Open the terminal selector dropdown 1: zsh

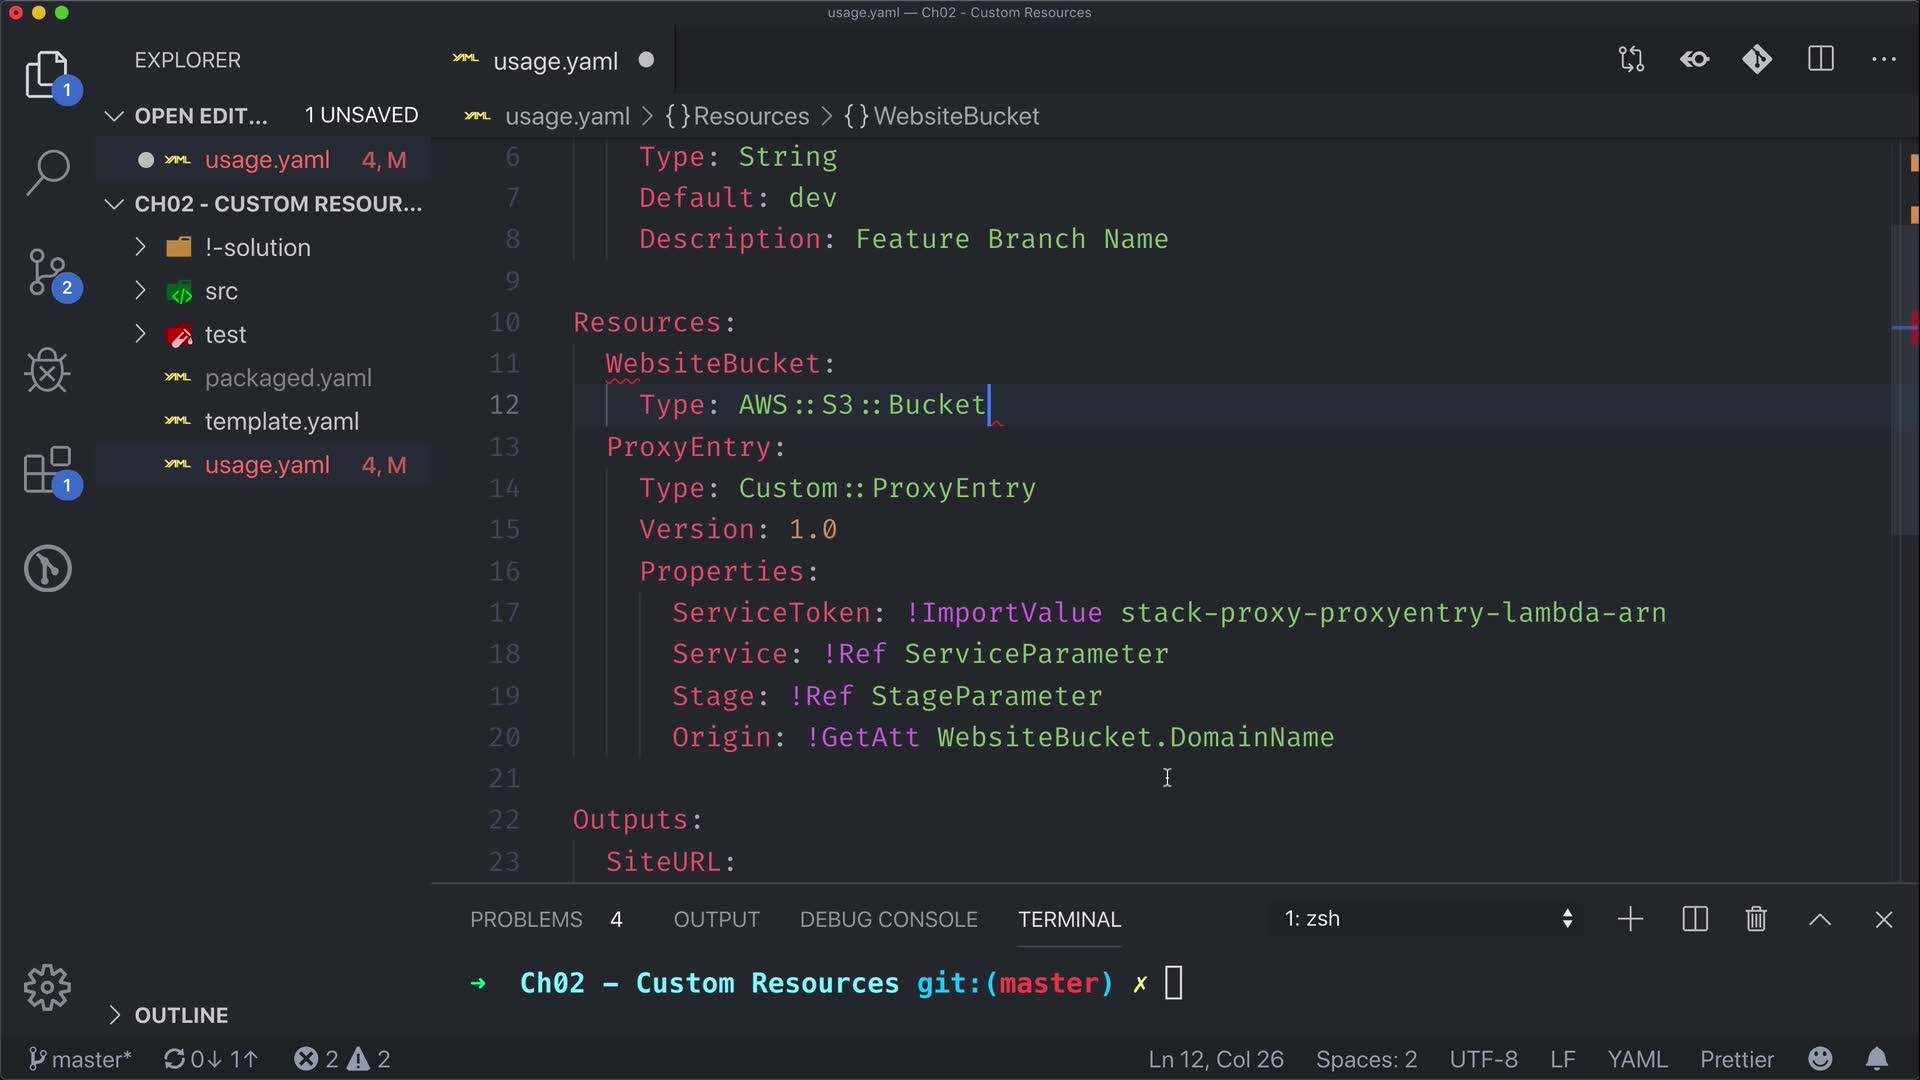click(1427, 919)
